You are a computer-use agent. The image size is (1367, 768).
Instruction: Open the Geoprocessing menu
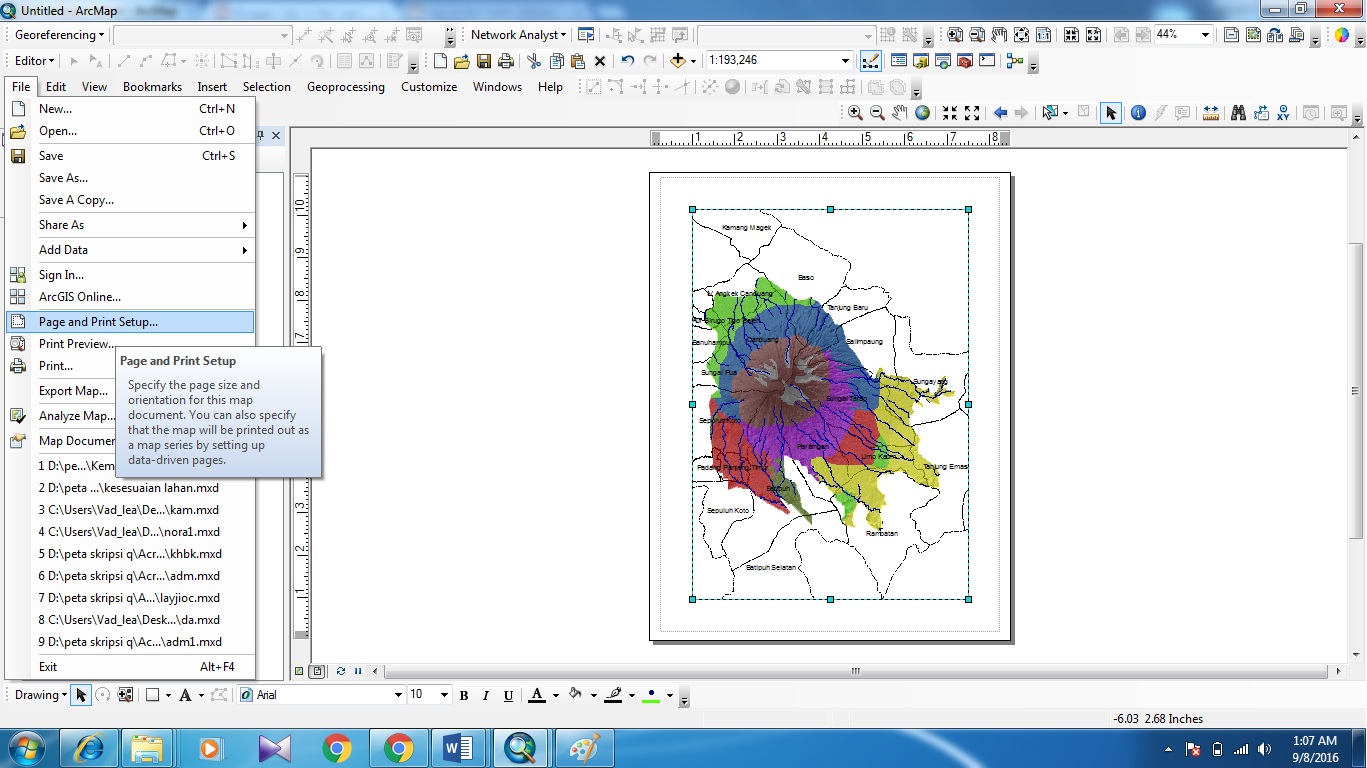click(x=345, y=87)
